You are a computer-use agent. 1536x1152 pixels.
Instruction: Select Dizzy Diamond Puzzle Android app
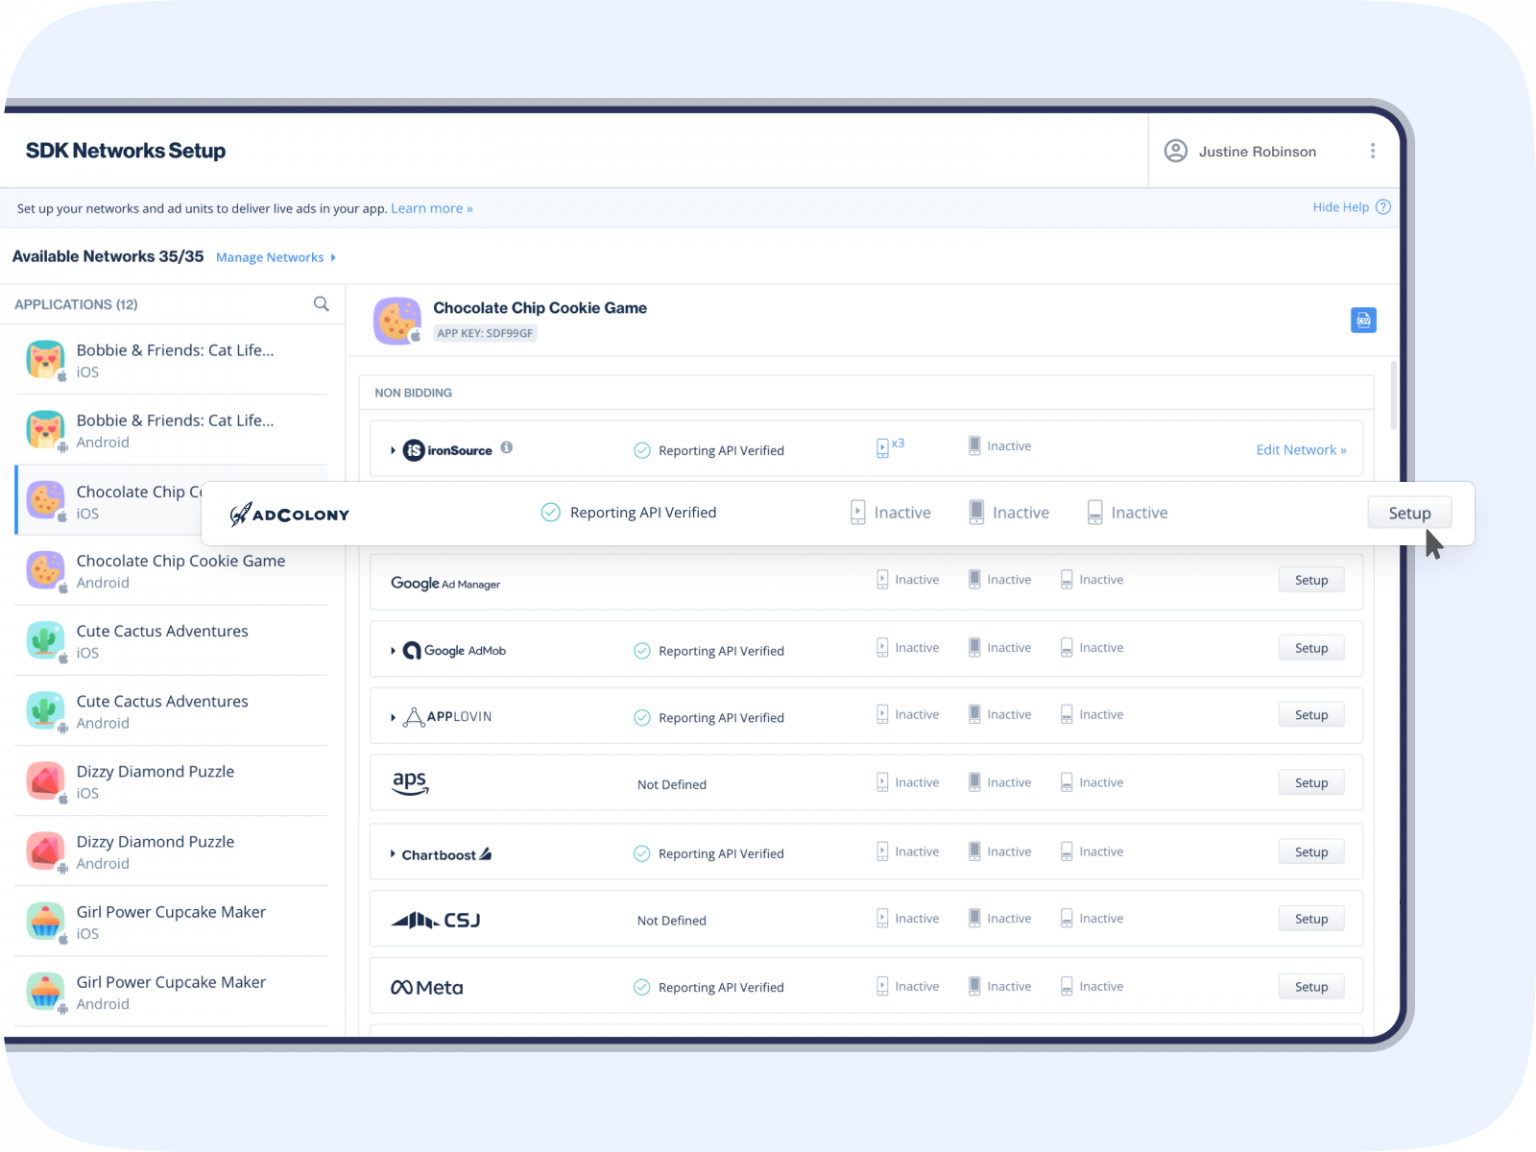(x=155, y=852)
